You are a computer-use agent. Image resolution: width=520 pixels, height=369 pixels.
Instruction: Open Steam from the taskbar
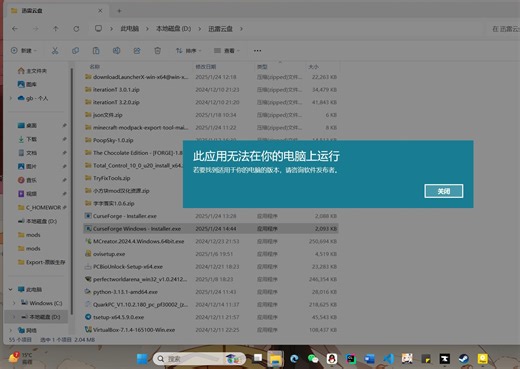point(464,359)
